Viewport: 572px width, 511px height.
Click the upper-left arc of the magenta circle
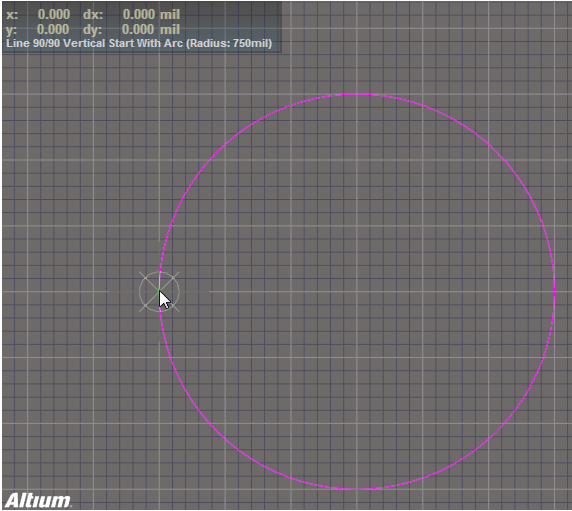pos(217,152)
